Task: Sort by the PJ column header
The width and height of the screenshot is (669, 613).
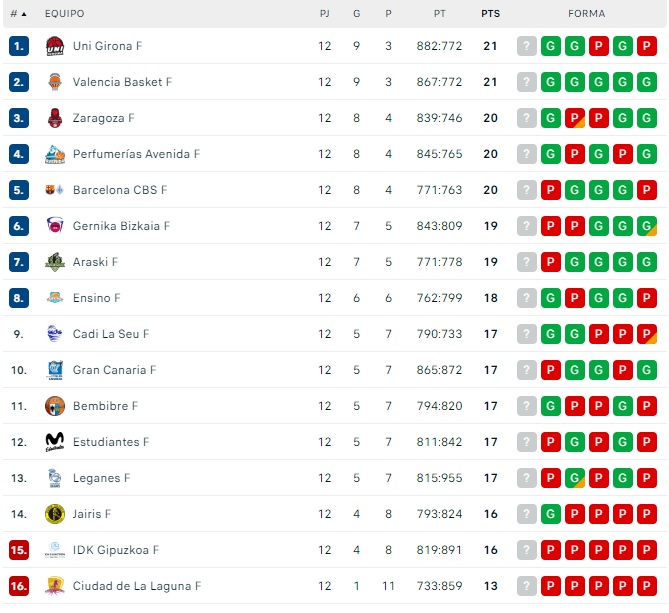Action: pyautogui.click(x=324, y=14)
